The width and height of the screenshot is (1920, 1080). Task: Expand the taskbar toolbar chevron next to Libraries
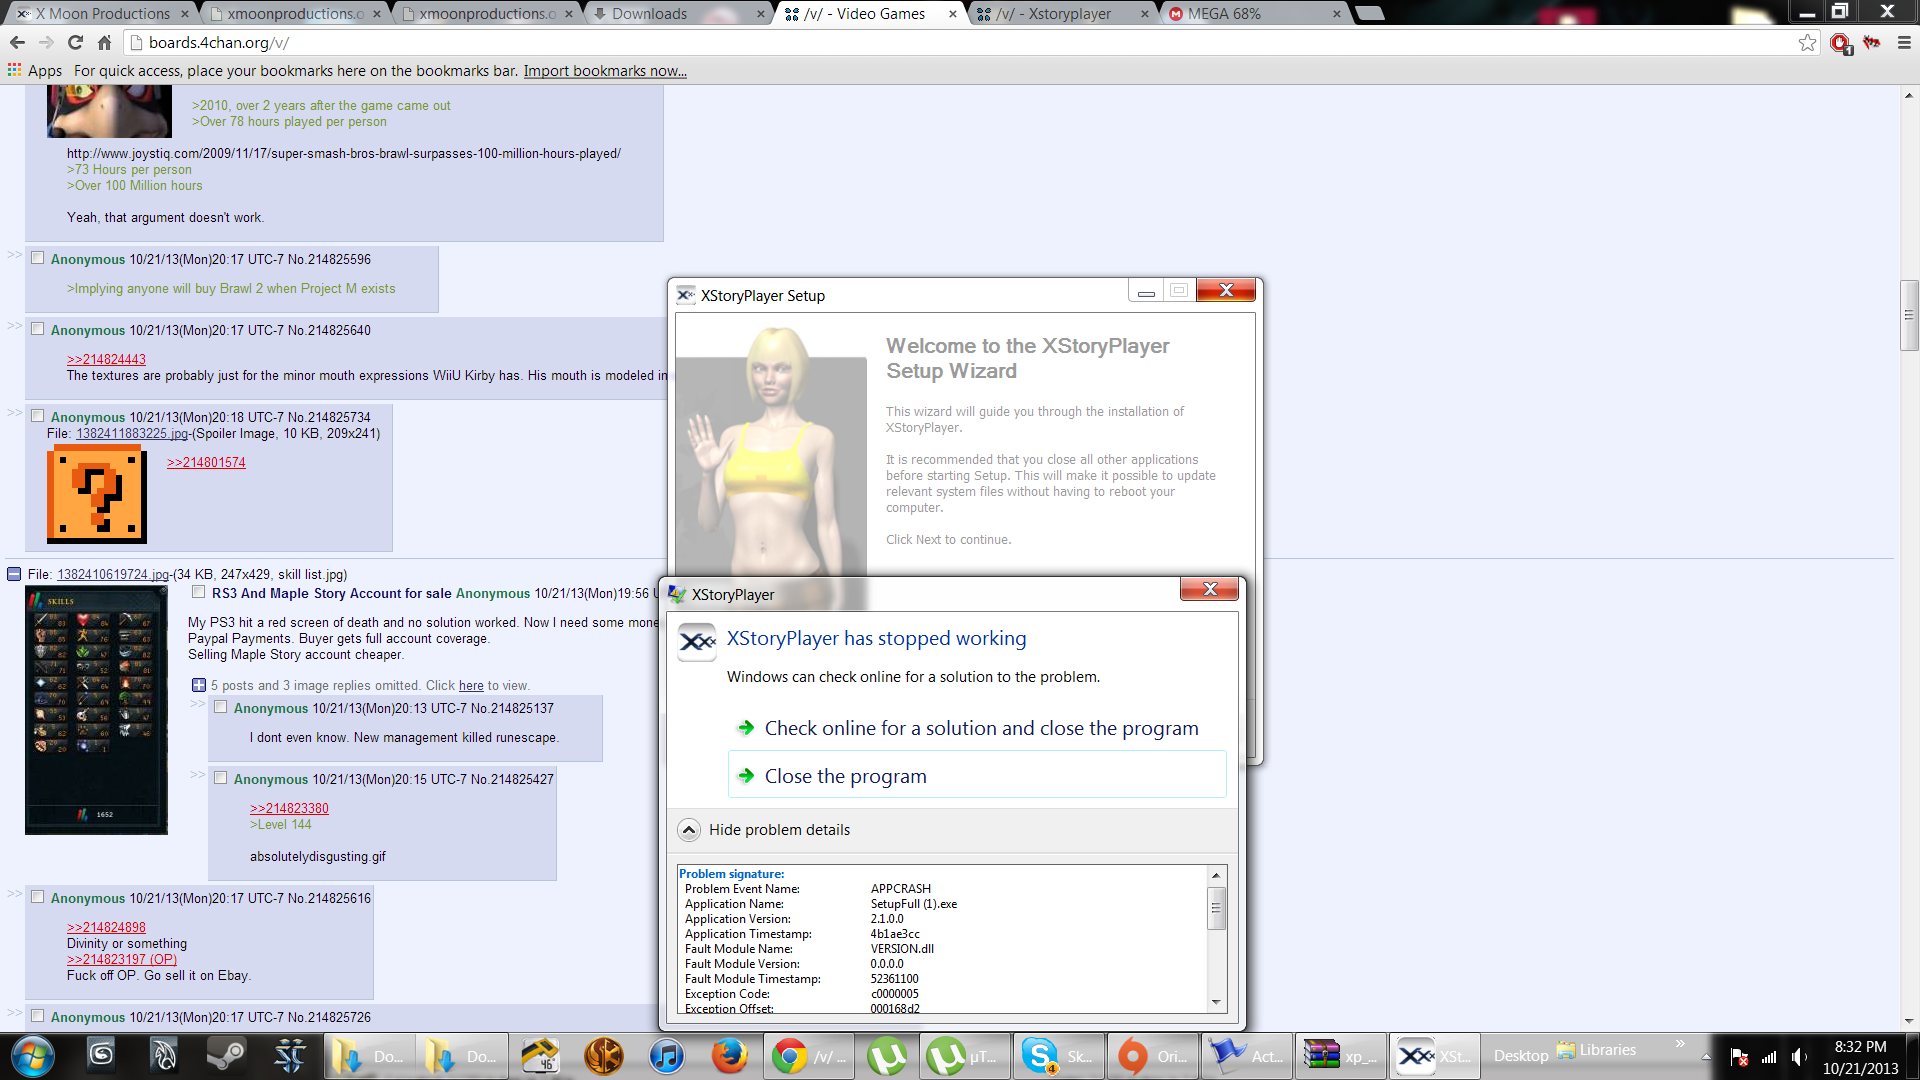click(x=1680, y=1044)
